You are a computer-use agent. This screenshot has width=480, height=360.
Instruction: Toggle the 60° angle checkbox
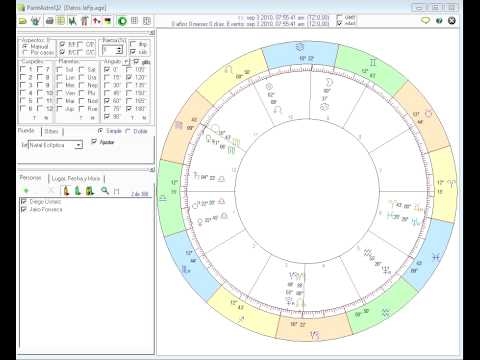click(107, 101)
